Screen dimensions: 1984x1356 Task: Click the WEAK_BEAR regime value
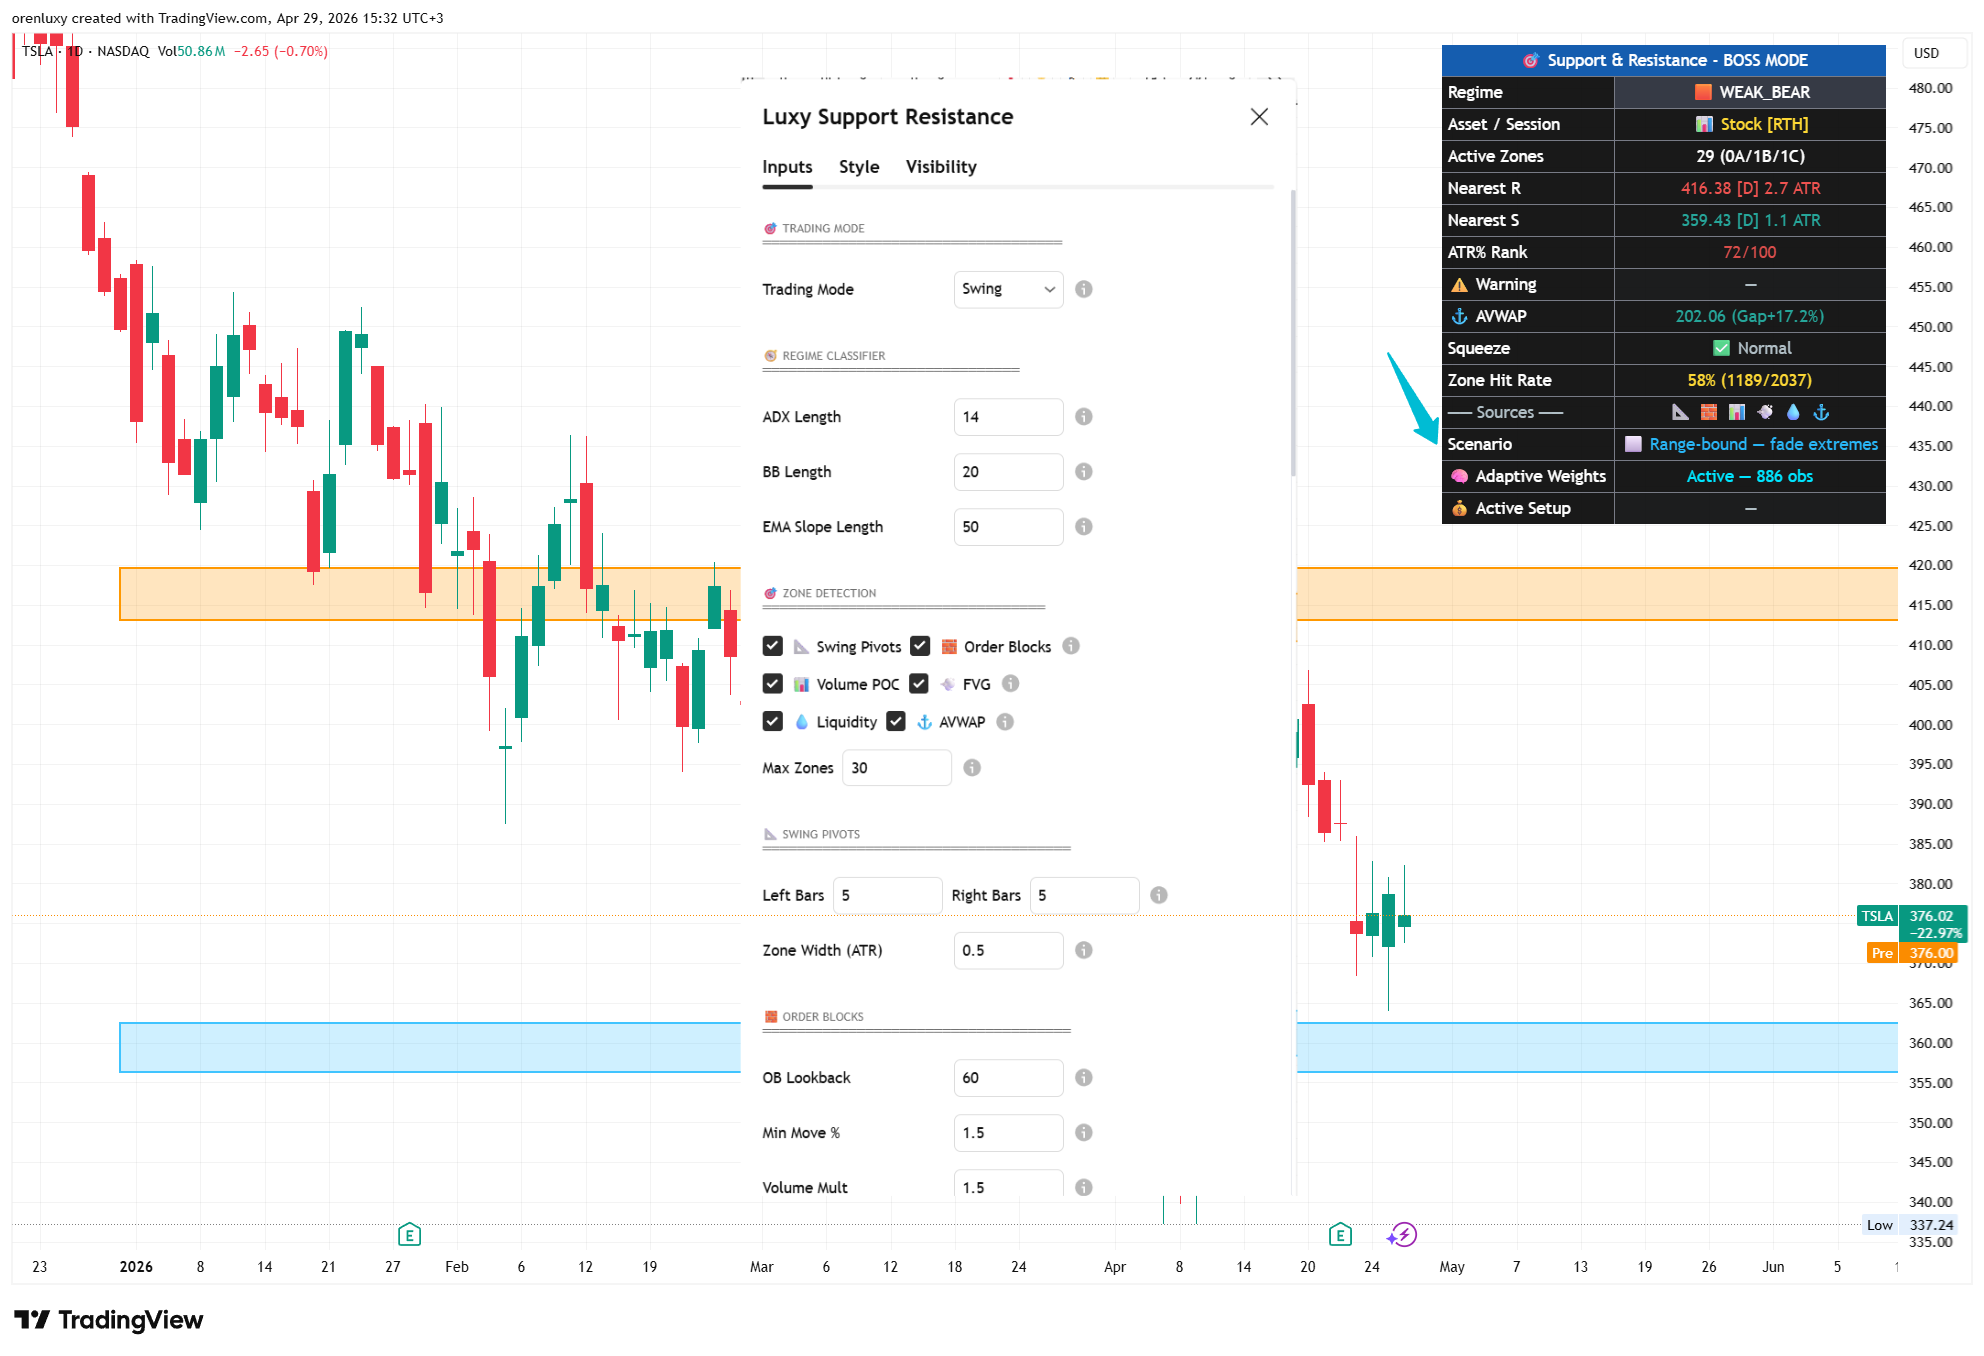pos(1764,92)
